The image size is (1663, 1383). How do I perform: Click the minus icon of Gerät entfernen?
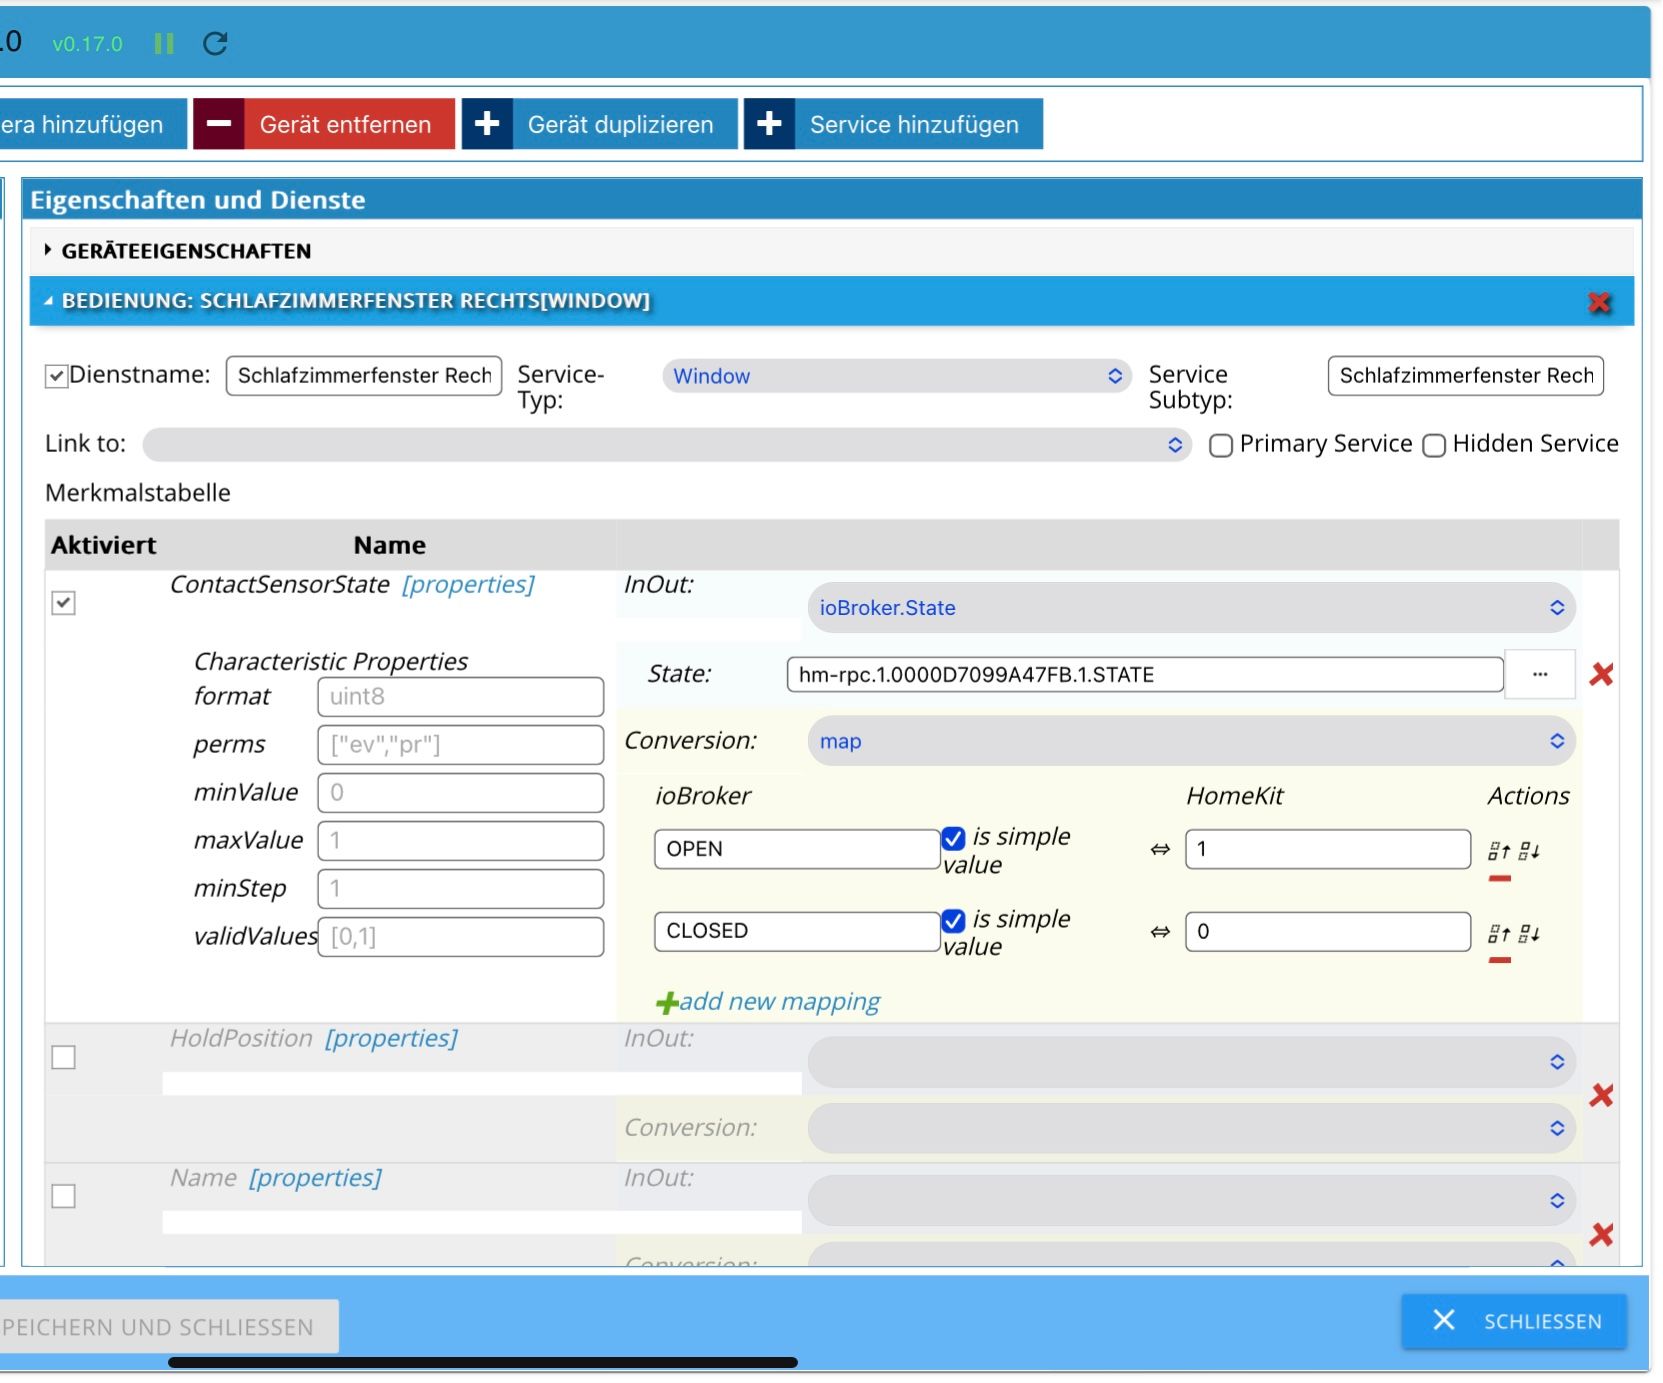(x=219, y=124)
